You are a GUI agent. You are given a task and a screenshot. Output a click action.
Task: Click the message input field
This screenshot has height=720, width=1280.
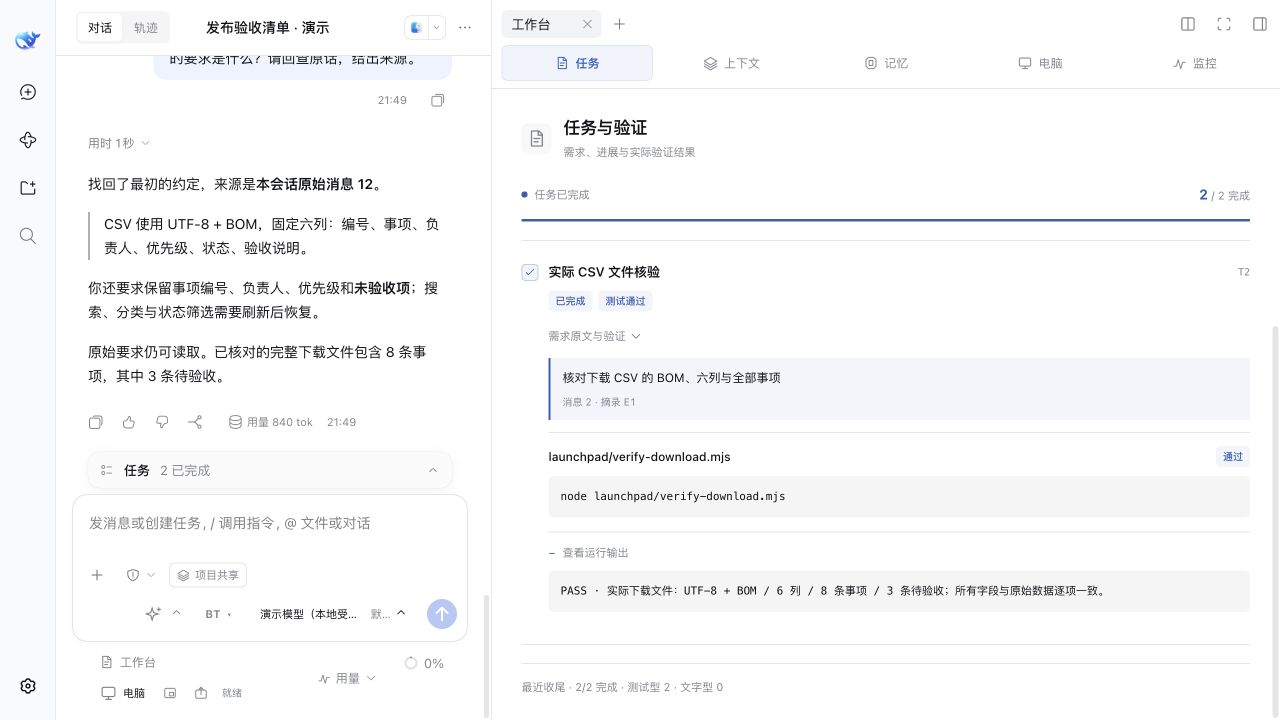tap(270, 523)
